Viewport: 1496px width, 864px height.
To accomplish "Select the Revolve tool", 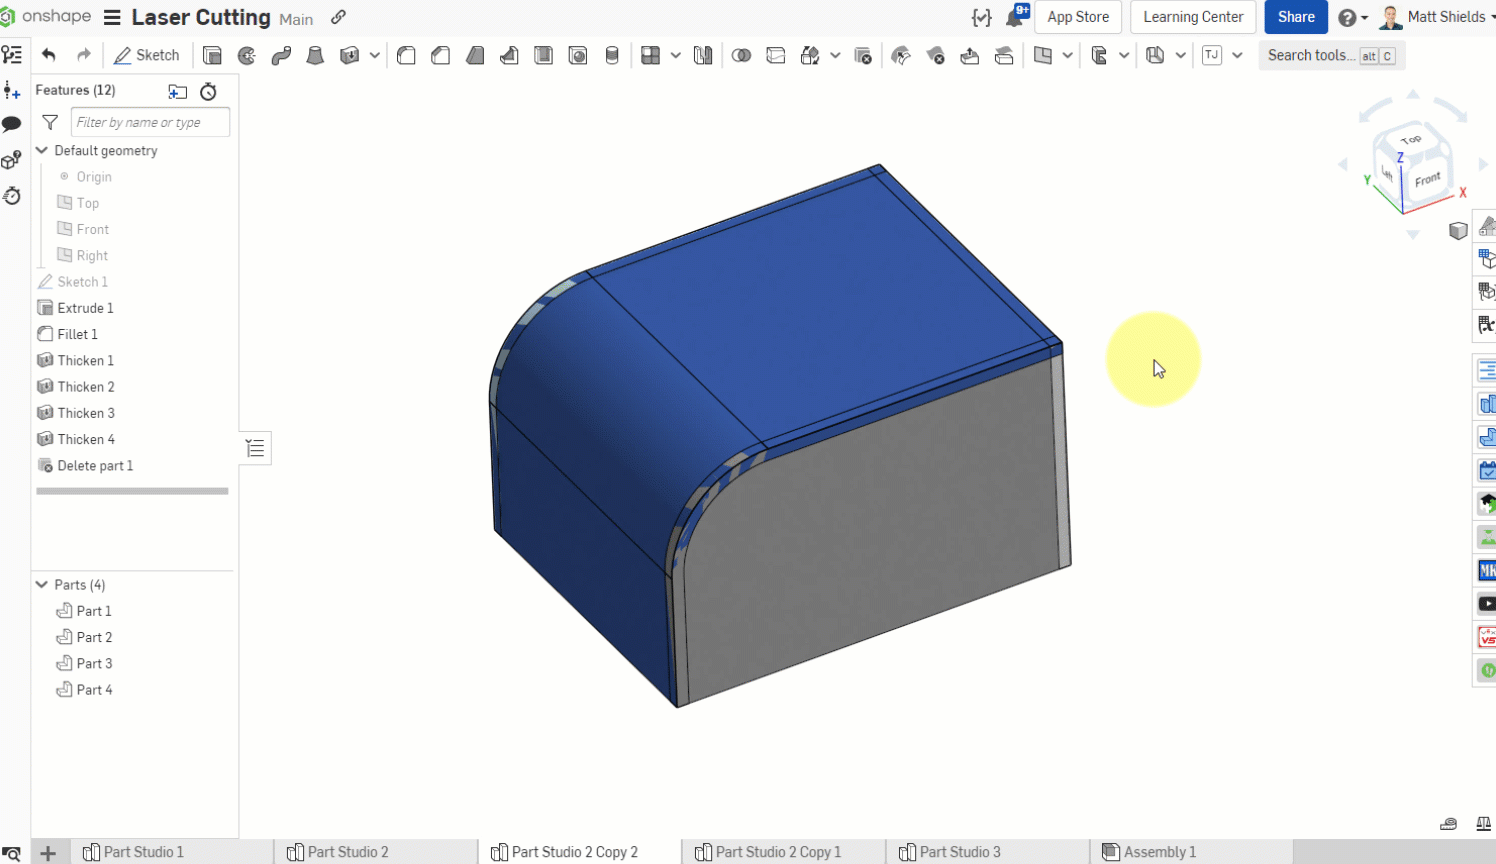I will pyautogui.click(x=246, y=55).
